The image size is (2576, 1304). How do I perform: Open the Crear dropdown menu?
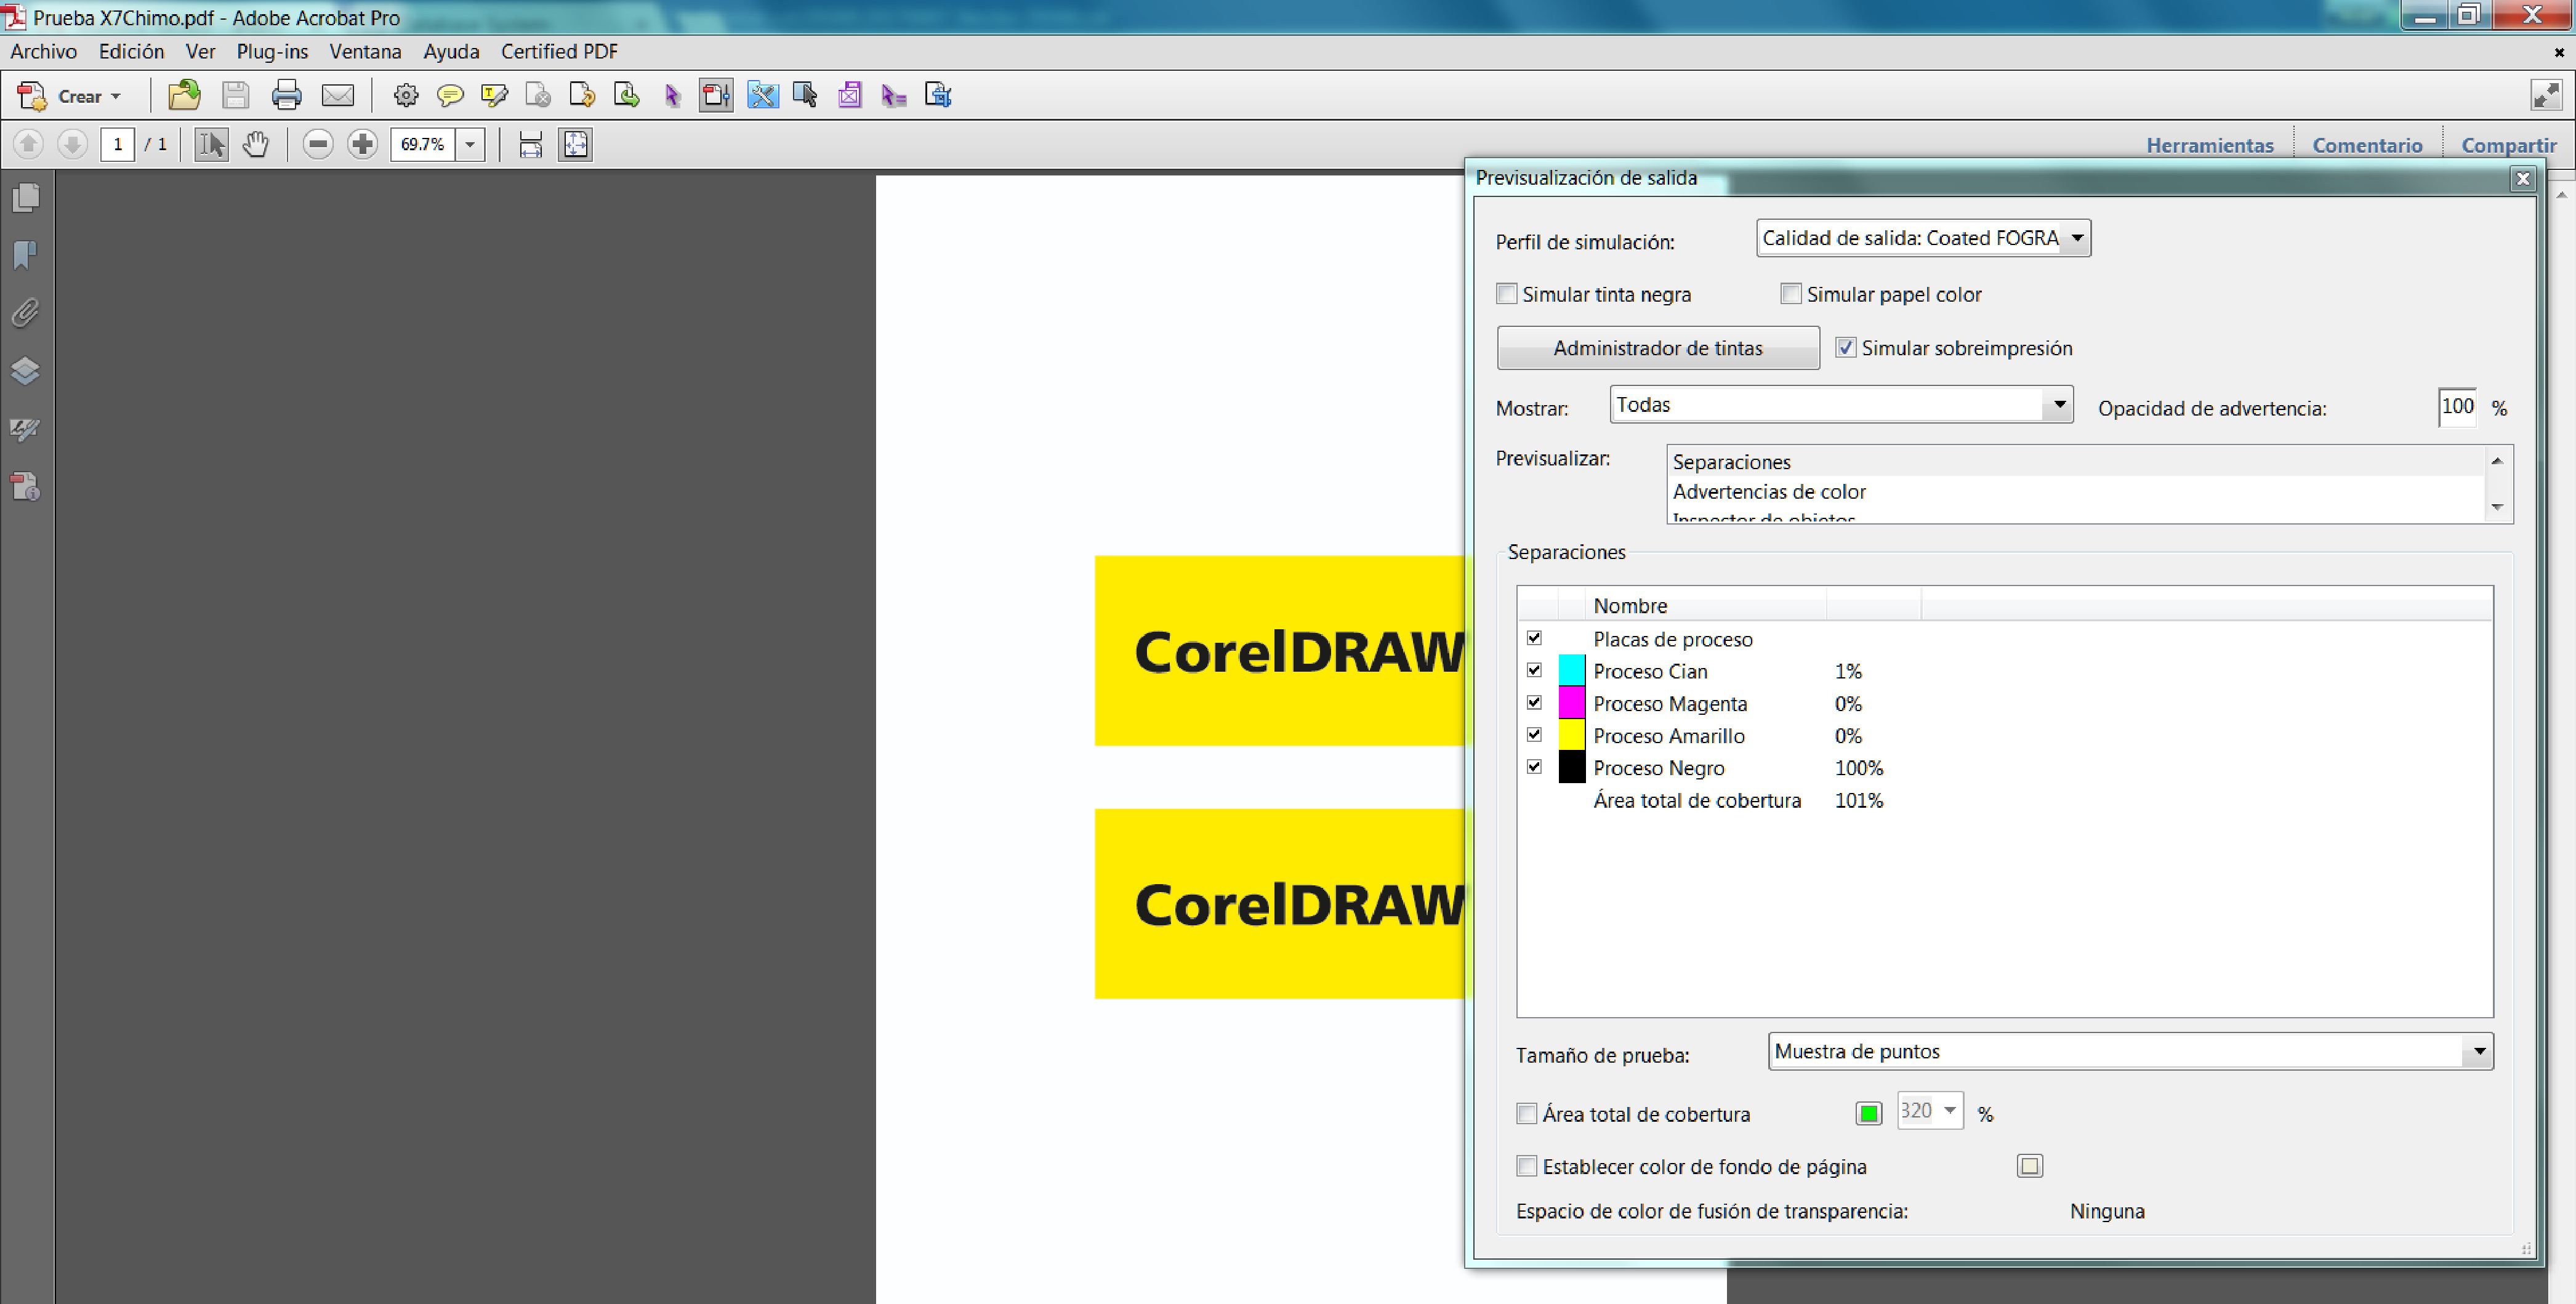point(70,96)
